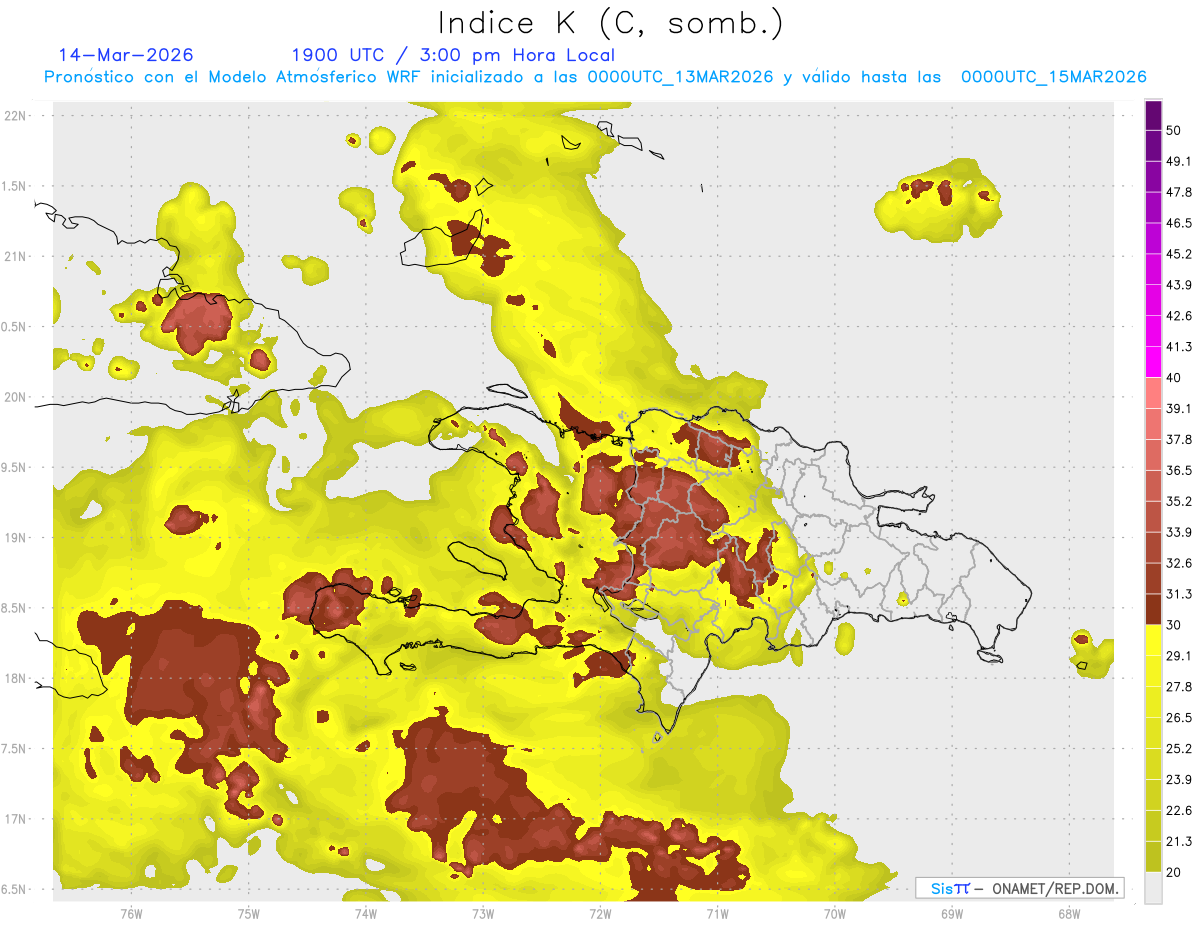Click the dark purple legend swatch above 50

[1153, 115]
